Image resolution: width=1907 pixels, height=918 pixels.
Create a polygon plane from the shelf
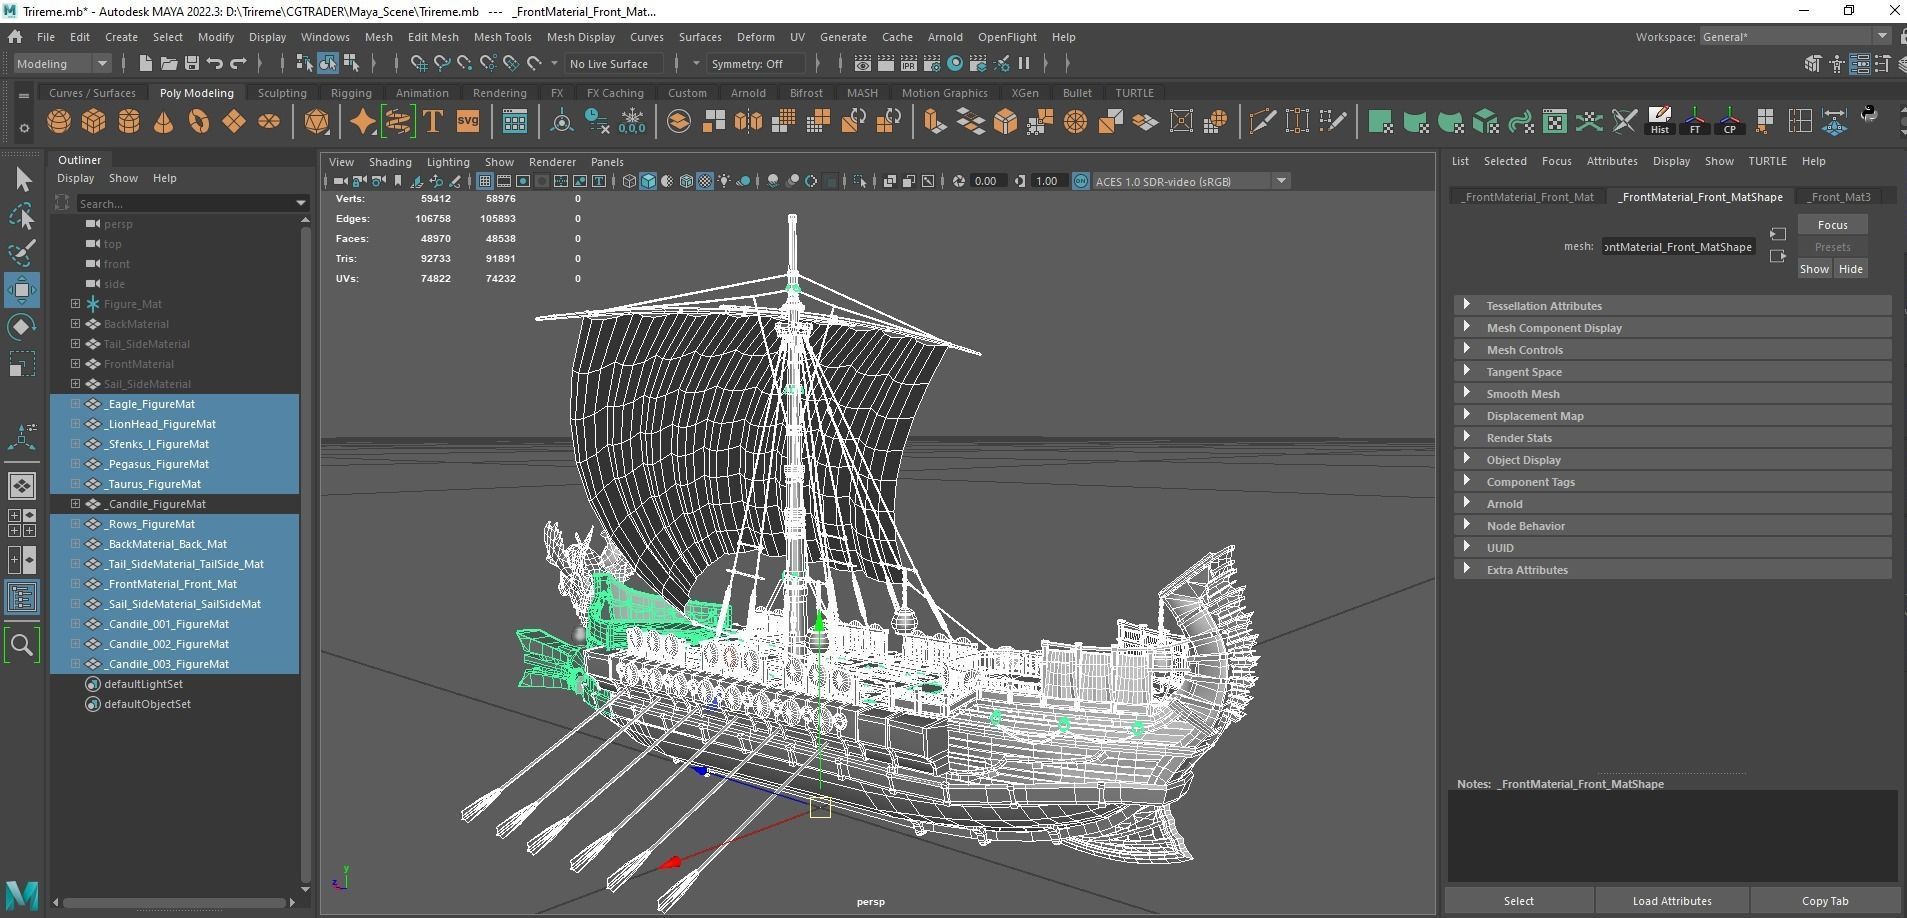tap(234, 122)
